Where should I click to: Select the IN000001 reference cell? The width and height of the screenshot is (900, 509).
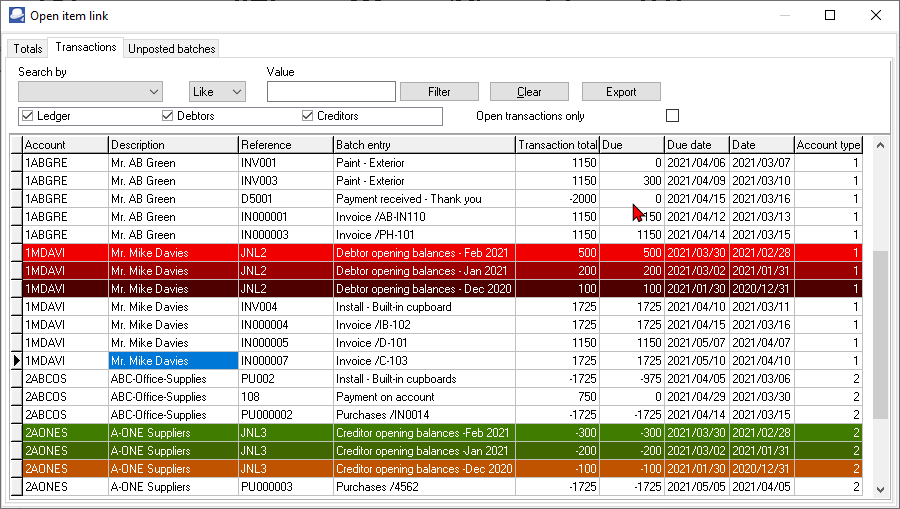(285, 217)
